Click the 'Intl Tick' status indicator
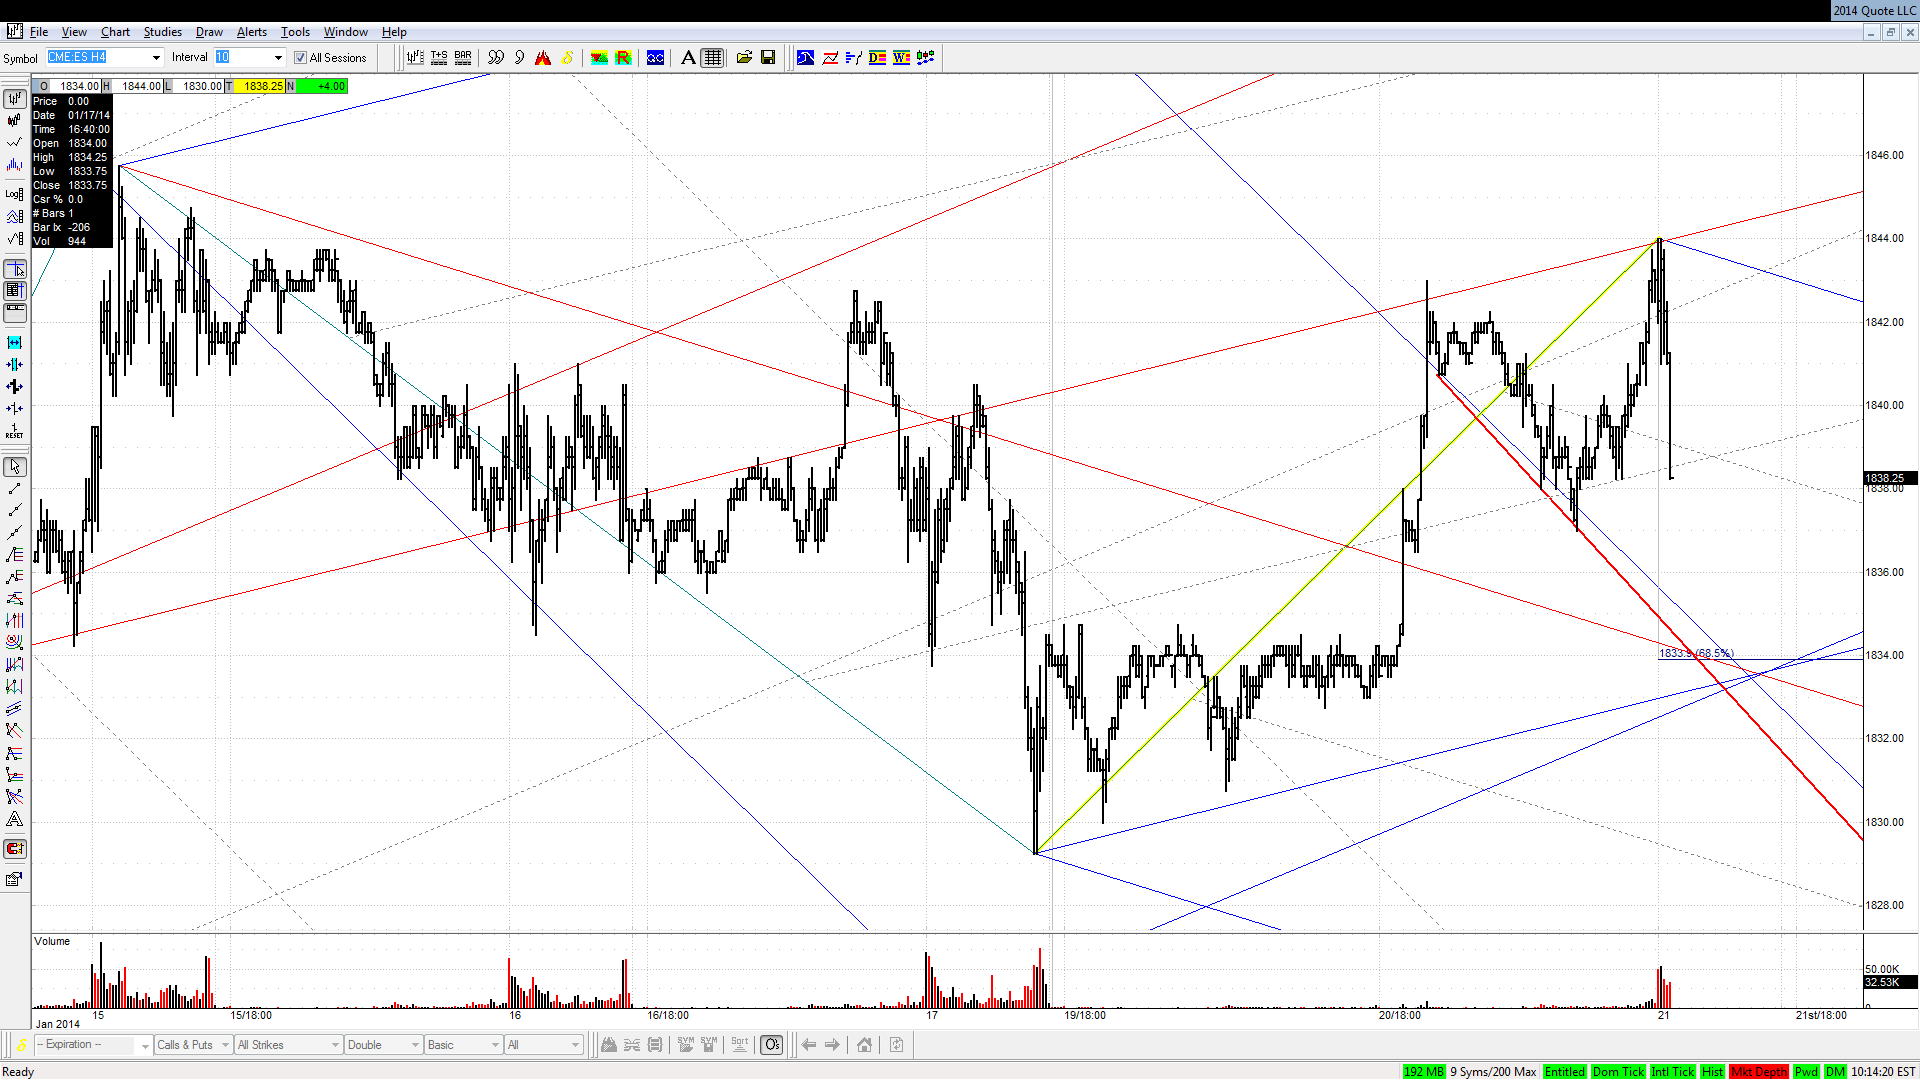Viewport: 1920px width, 1080px height. [x=1672, y=1071]
